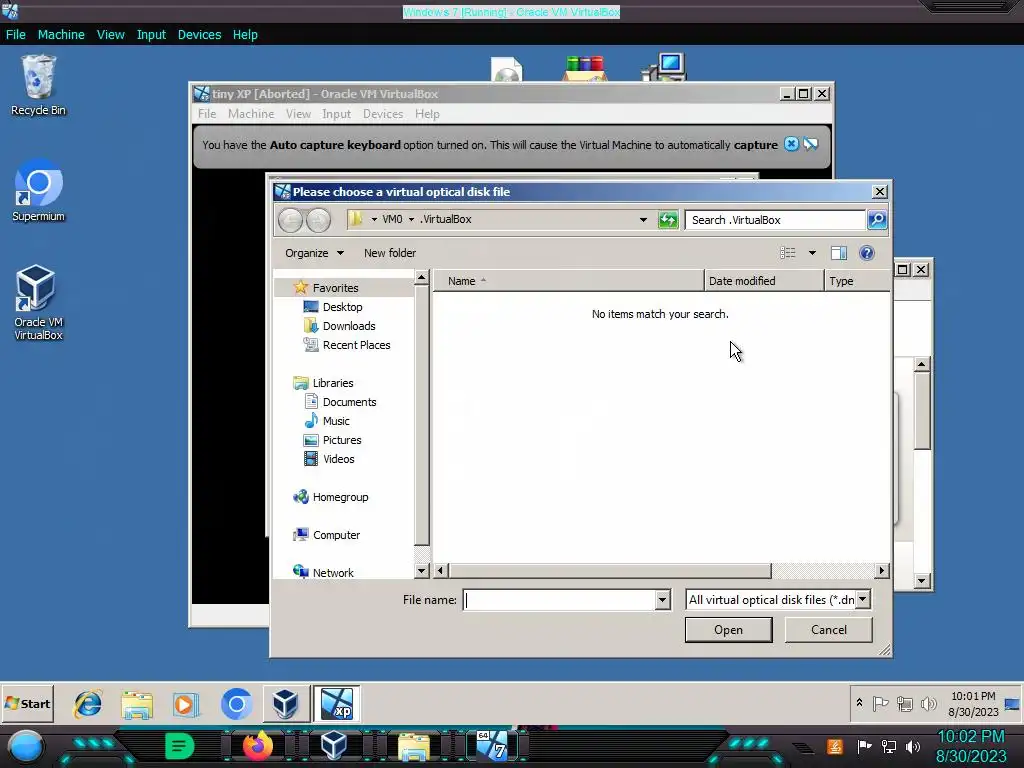This screenshot has width=1024, height=768.
Task: Click the guest Start button
Action: (27, 704)
